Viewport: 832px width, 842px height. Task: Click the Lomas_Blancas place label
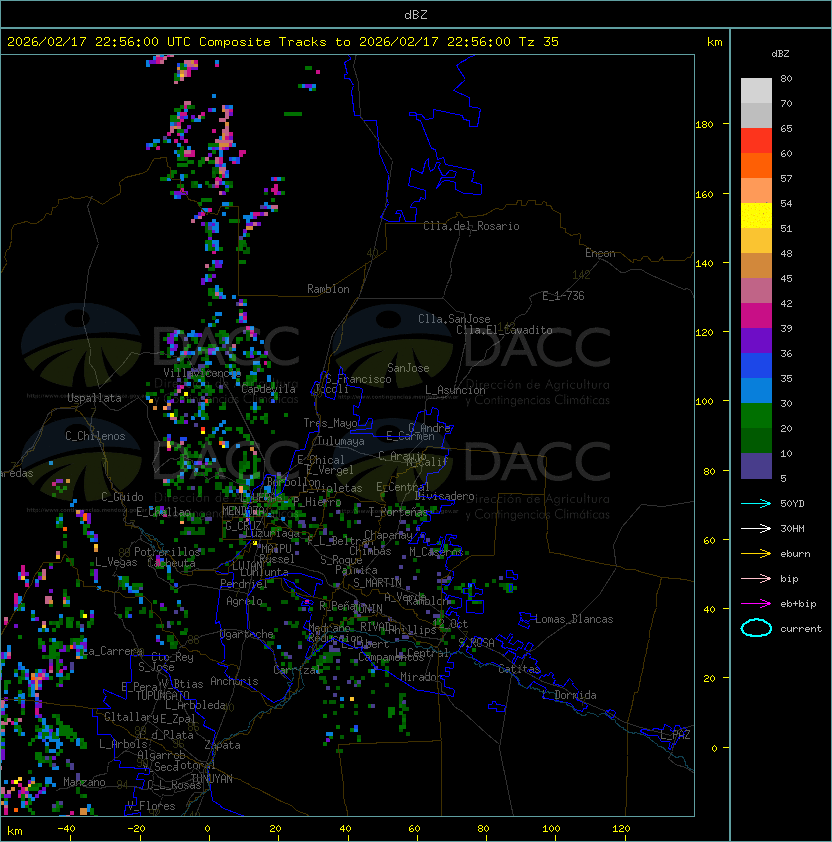pos(574,619)
